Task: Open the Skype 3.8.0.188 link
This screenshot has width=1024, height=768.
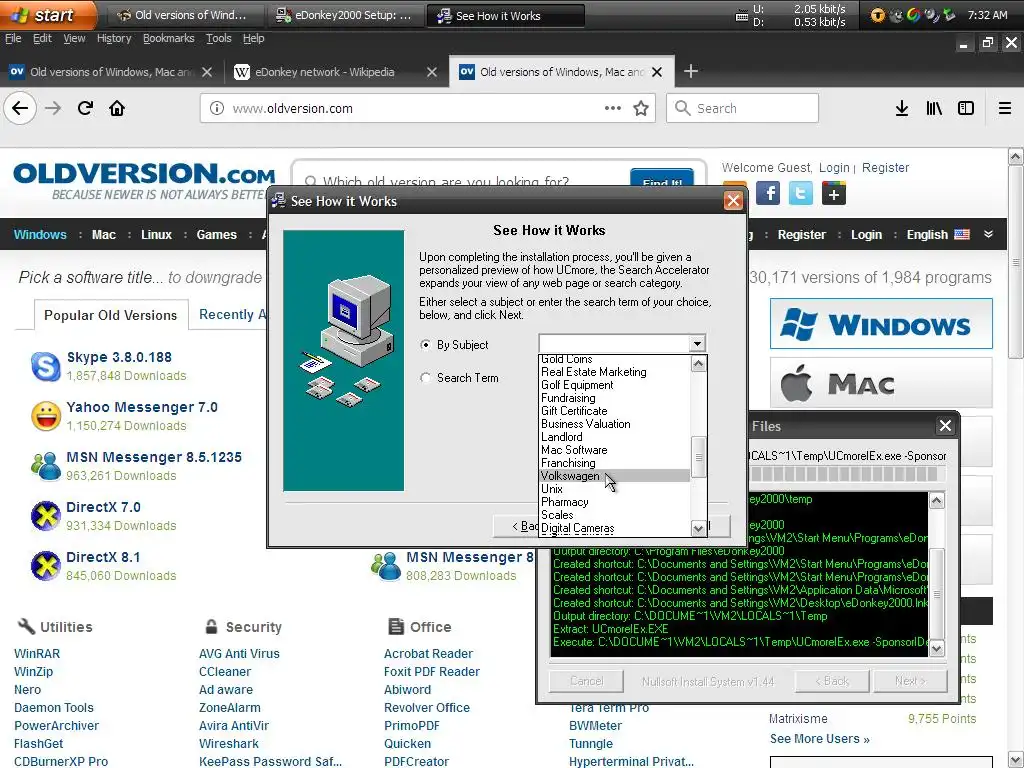Action: tap(119, 357)
